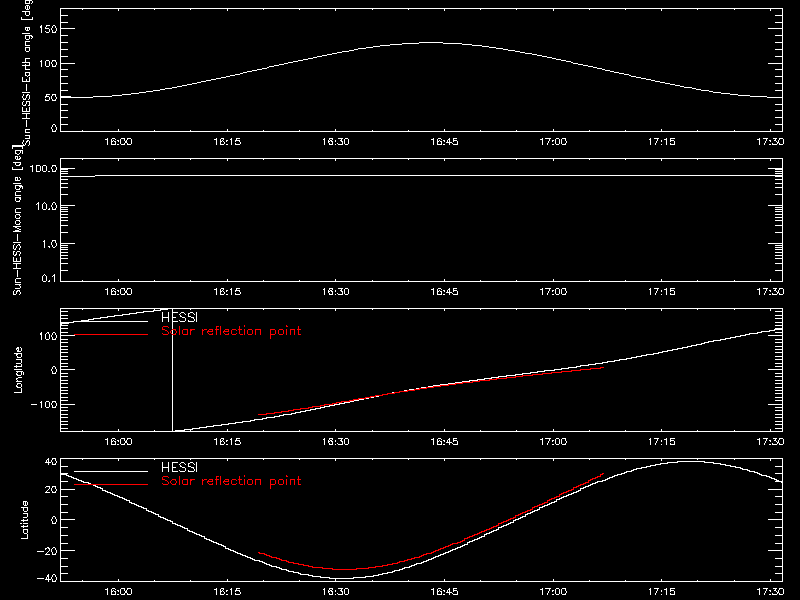The image size is (800, 600).
Task: Click vertical longitude wrap line in Longitude plot
Action: 172,370
